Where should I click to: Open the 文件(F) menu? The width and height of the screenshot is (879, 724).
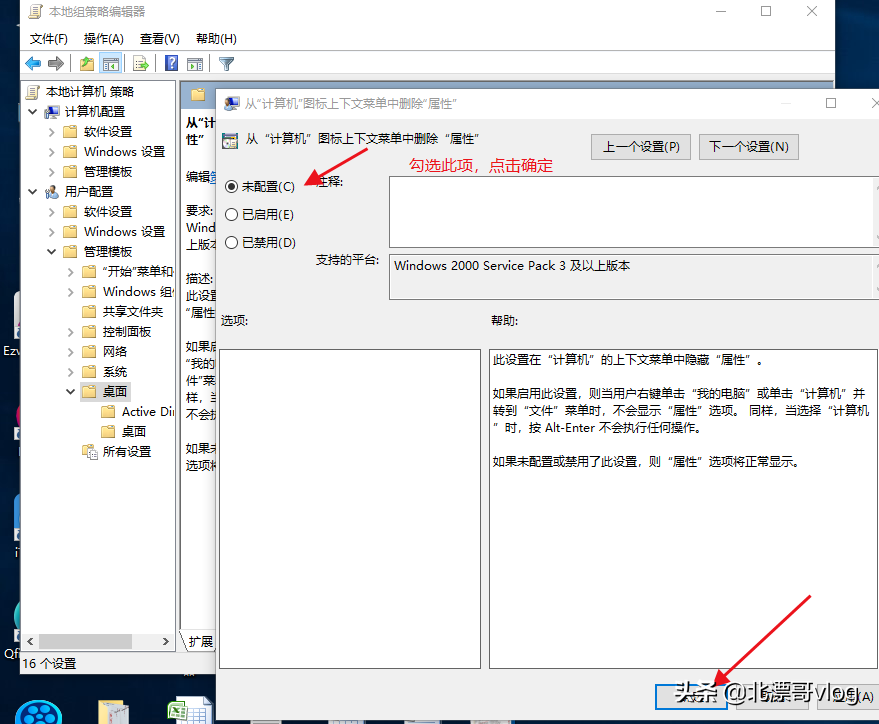click(49, 39)
